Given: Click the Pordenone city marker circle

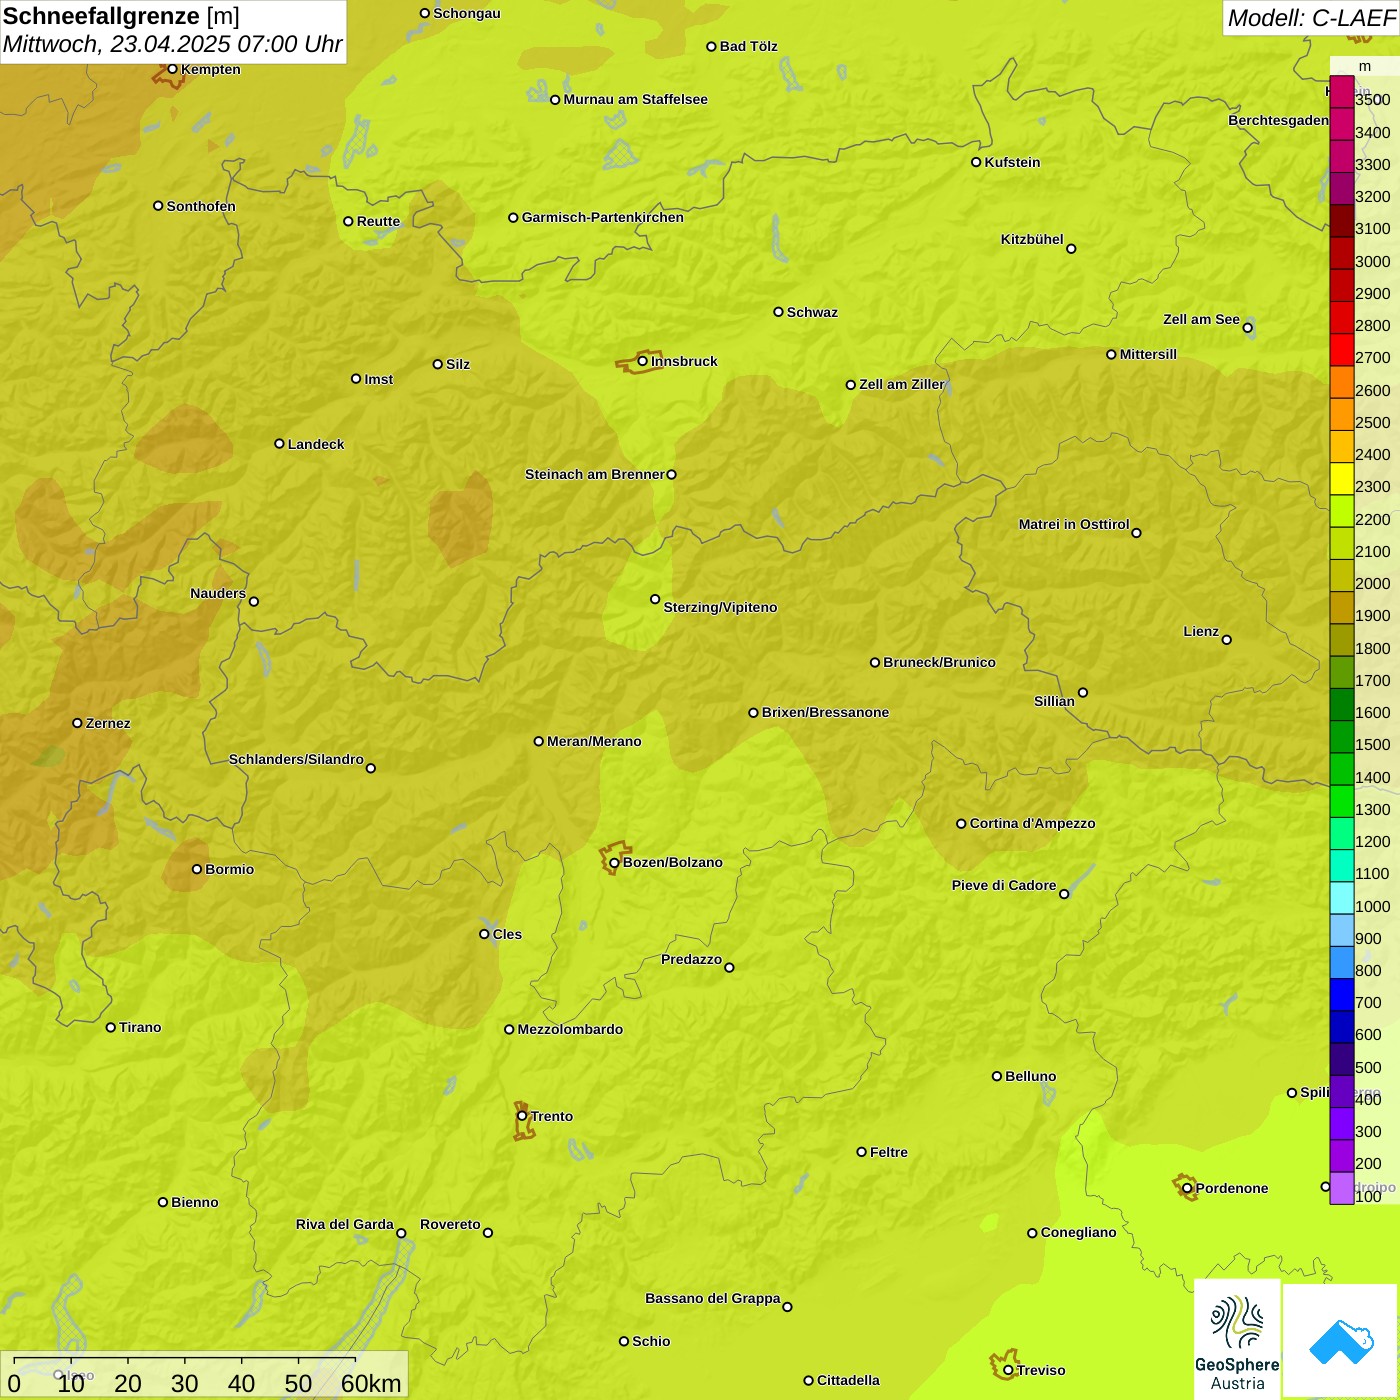Looking at the screenshot, I should tap(1187, 1189).
